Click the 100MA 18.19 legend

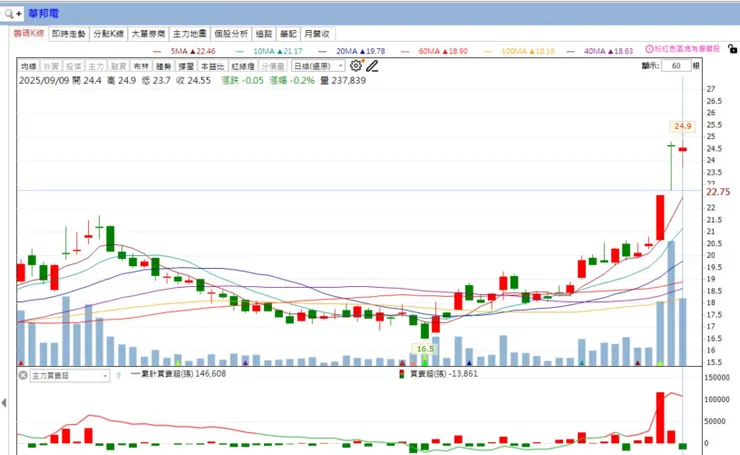[519, 51]
